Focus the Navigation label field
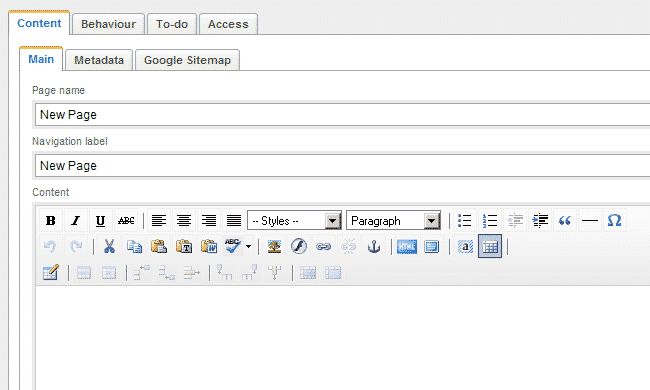 click(x=342, y=165)
